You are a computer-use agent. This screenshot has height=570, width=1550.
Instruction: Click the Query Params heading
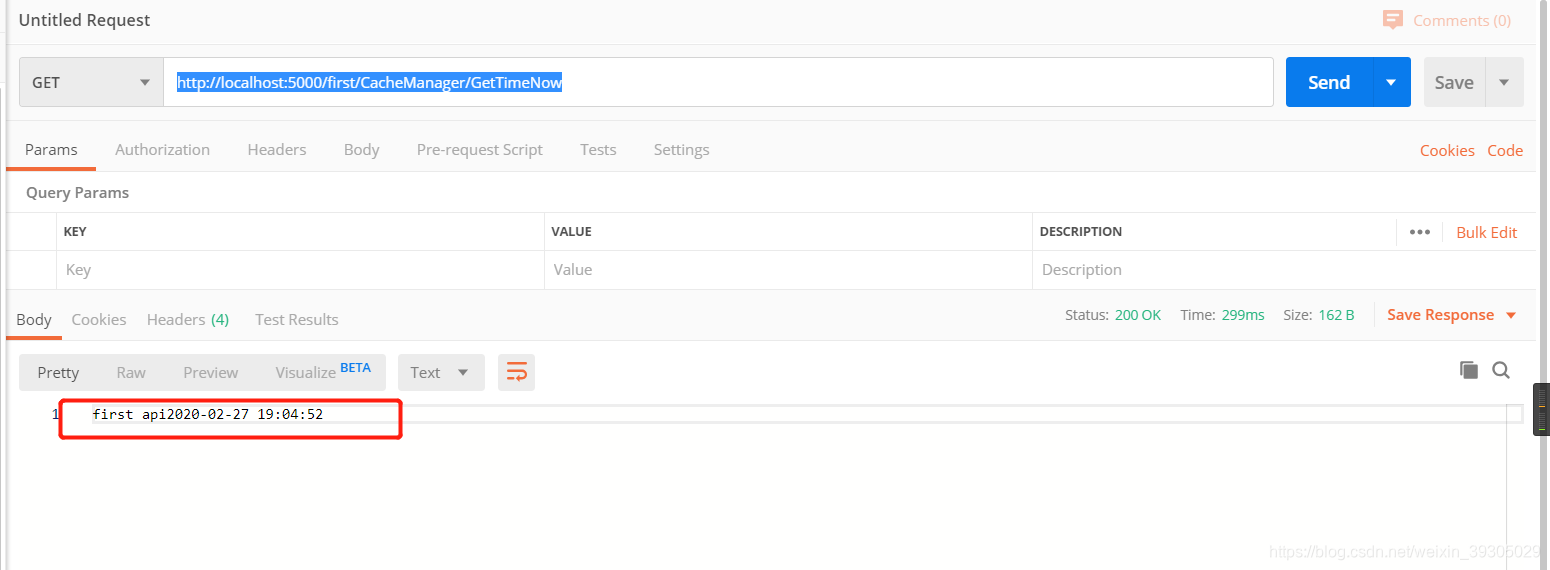point(77,193)
